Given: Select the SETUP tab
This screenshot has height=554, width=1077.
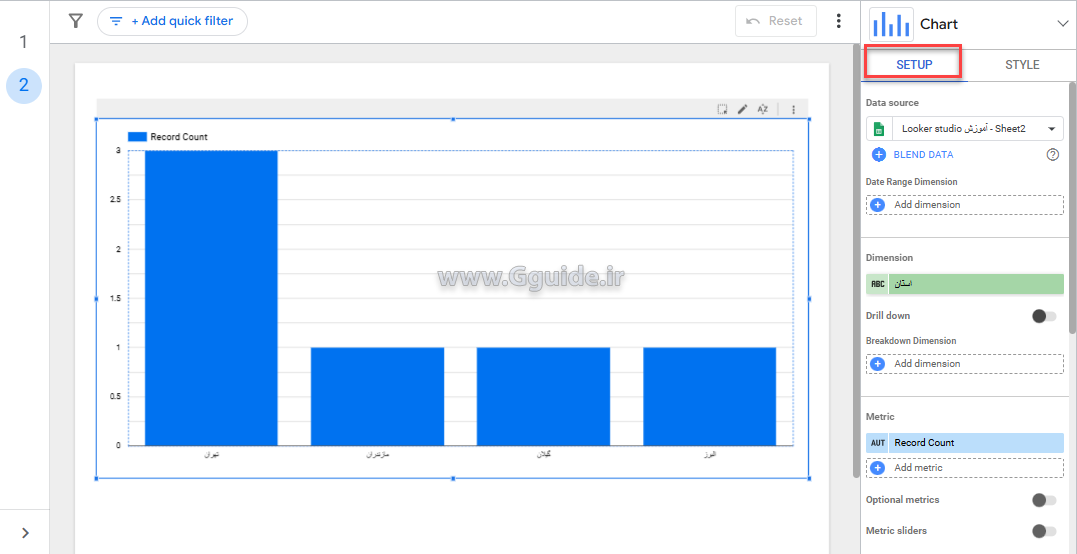Looking at the screenshot, I should [x=914, y=65].
